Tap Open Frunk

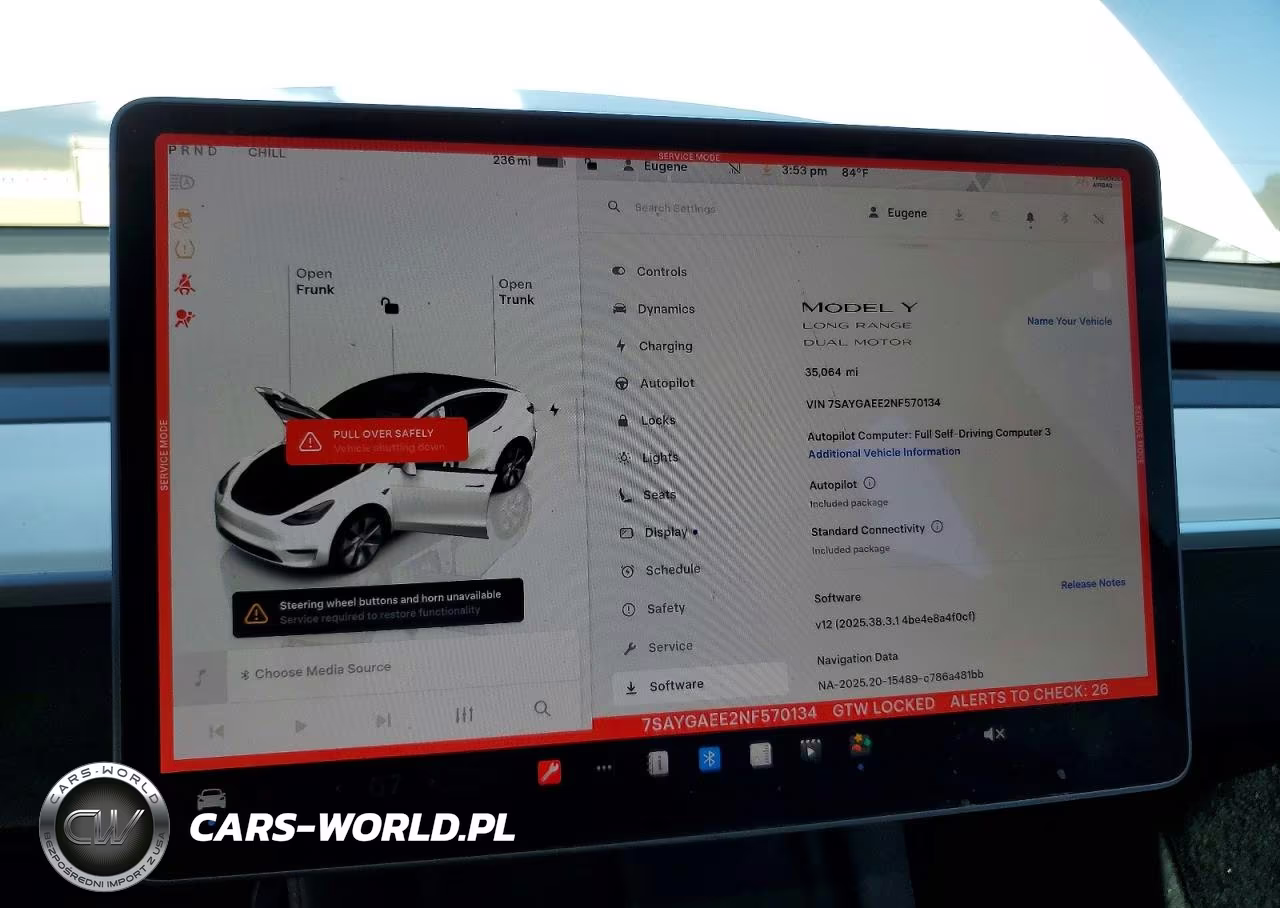315,282
